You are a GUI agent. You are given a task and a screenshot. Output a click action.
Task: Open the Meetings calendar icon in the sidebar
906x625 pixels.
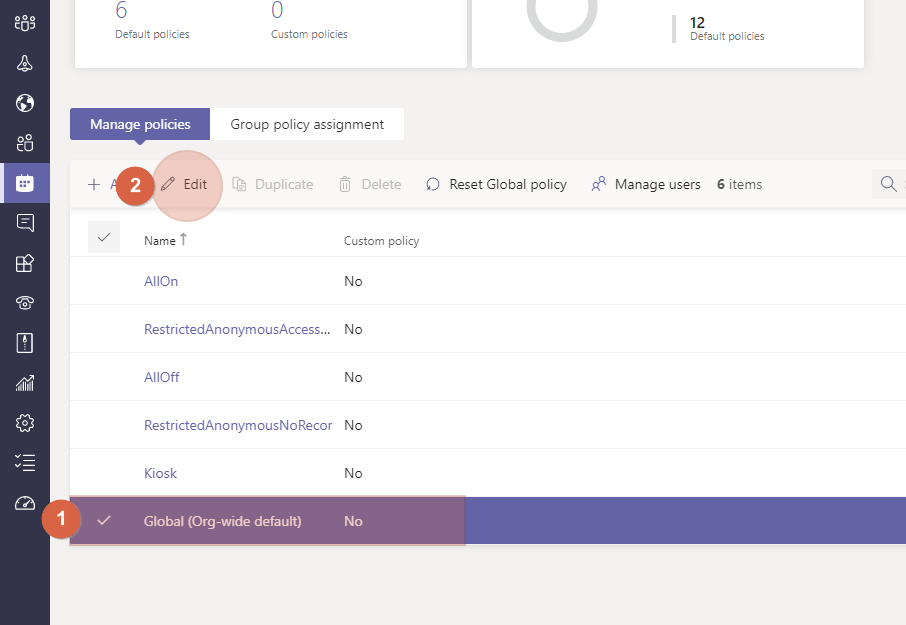(x=25, y=183)
